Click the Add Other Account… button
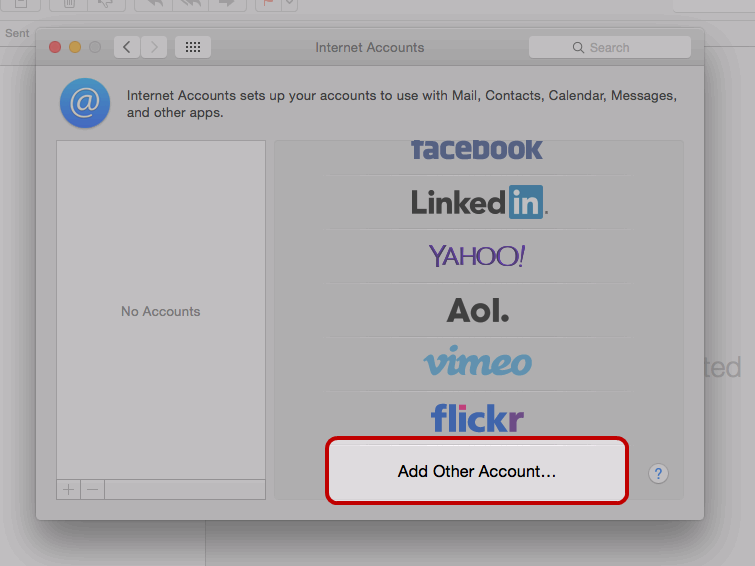Image resolution: width=755 pixels, height=566 pixels. (477, 471)
